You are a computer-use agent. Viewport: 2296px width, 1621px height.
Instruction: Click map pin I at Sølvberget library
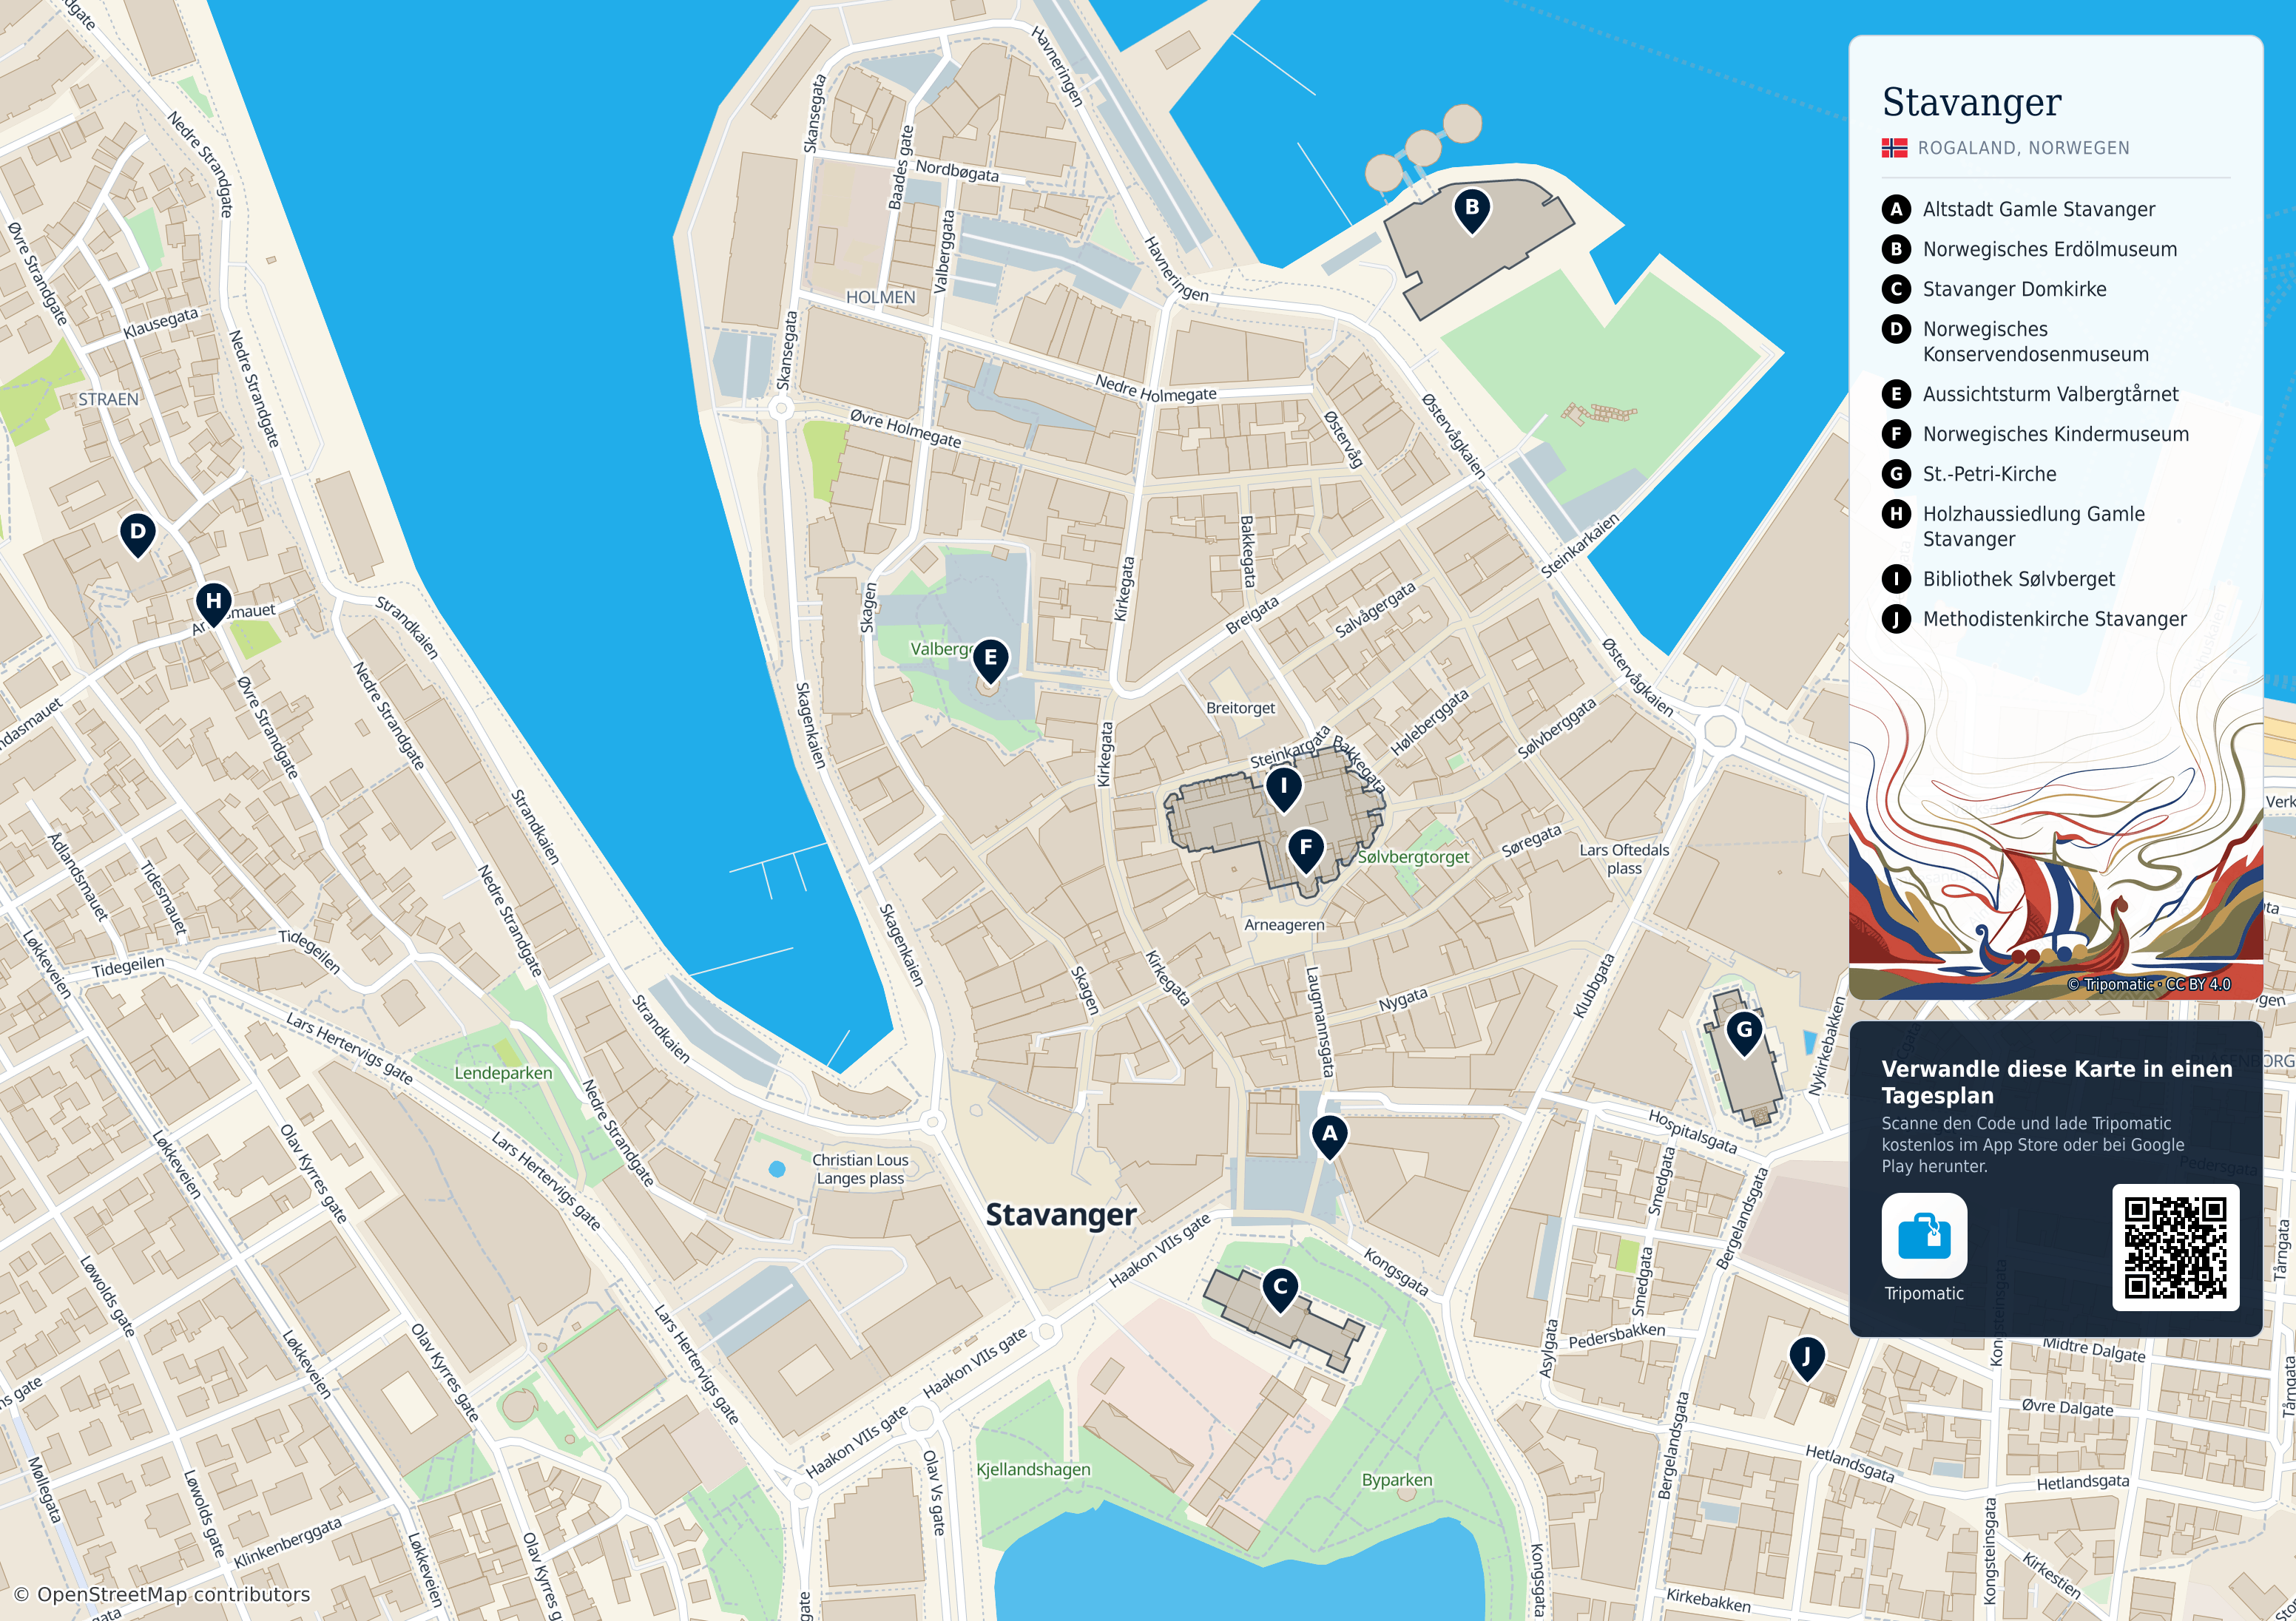1284,789
